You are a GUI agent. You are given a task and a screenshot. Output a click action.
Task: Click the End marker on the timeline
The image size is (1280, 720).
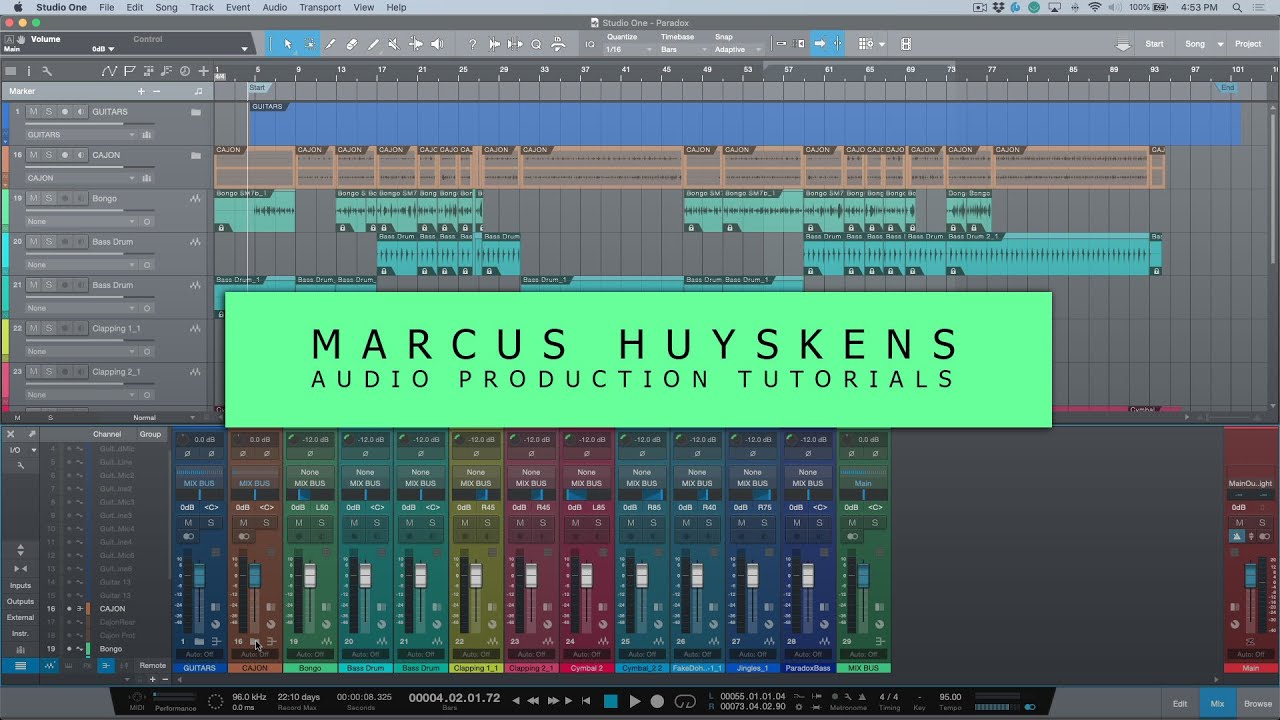1228,87
